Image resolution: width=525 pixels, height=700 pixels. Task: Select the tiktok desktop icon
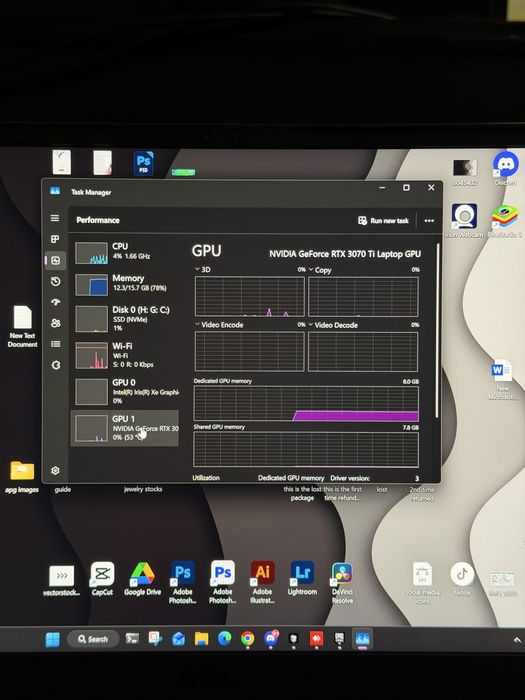(462, 579)
